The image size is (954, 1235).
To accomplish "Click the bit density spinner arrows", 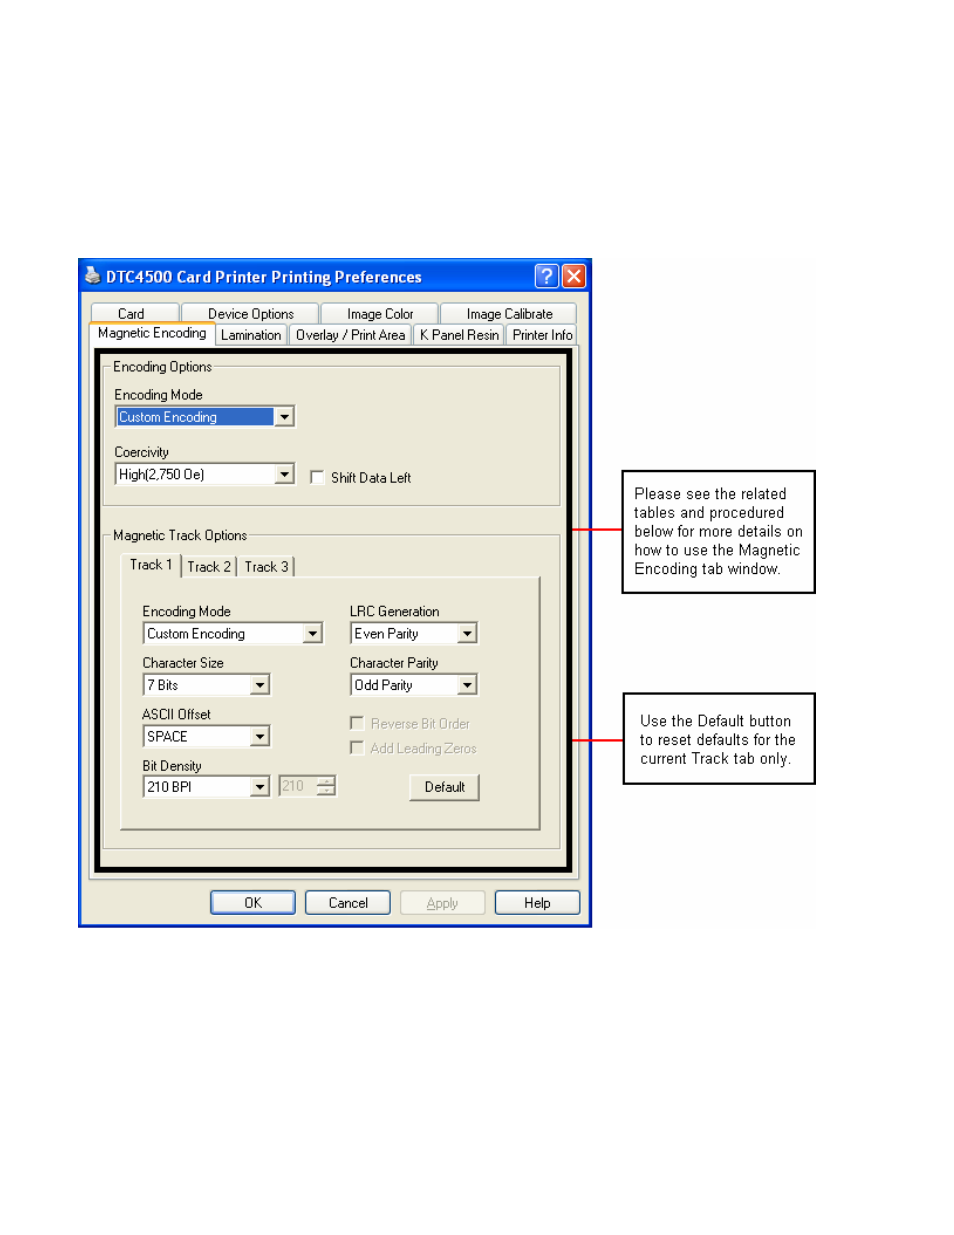I will (x=326, y=787).
